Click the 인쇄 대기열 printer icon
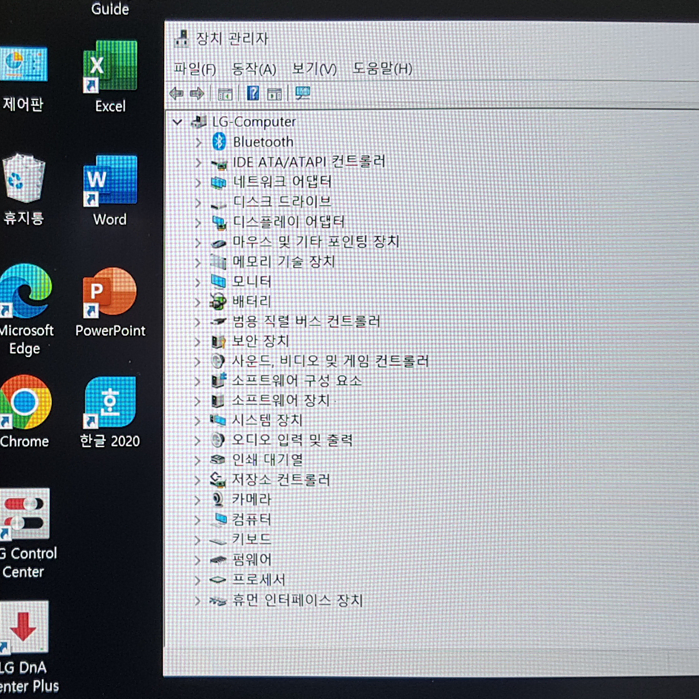The width and height of the screenshot is (699, 699). pos(218,460)
